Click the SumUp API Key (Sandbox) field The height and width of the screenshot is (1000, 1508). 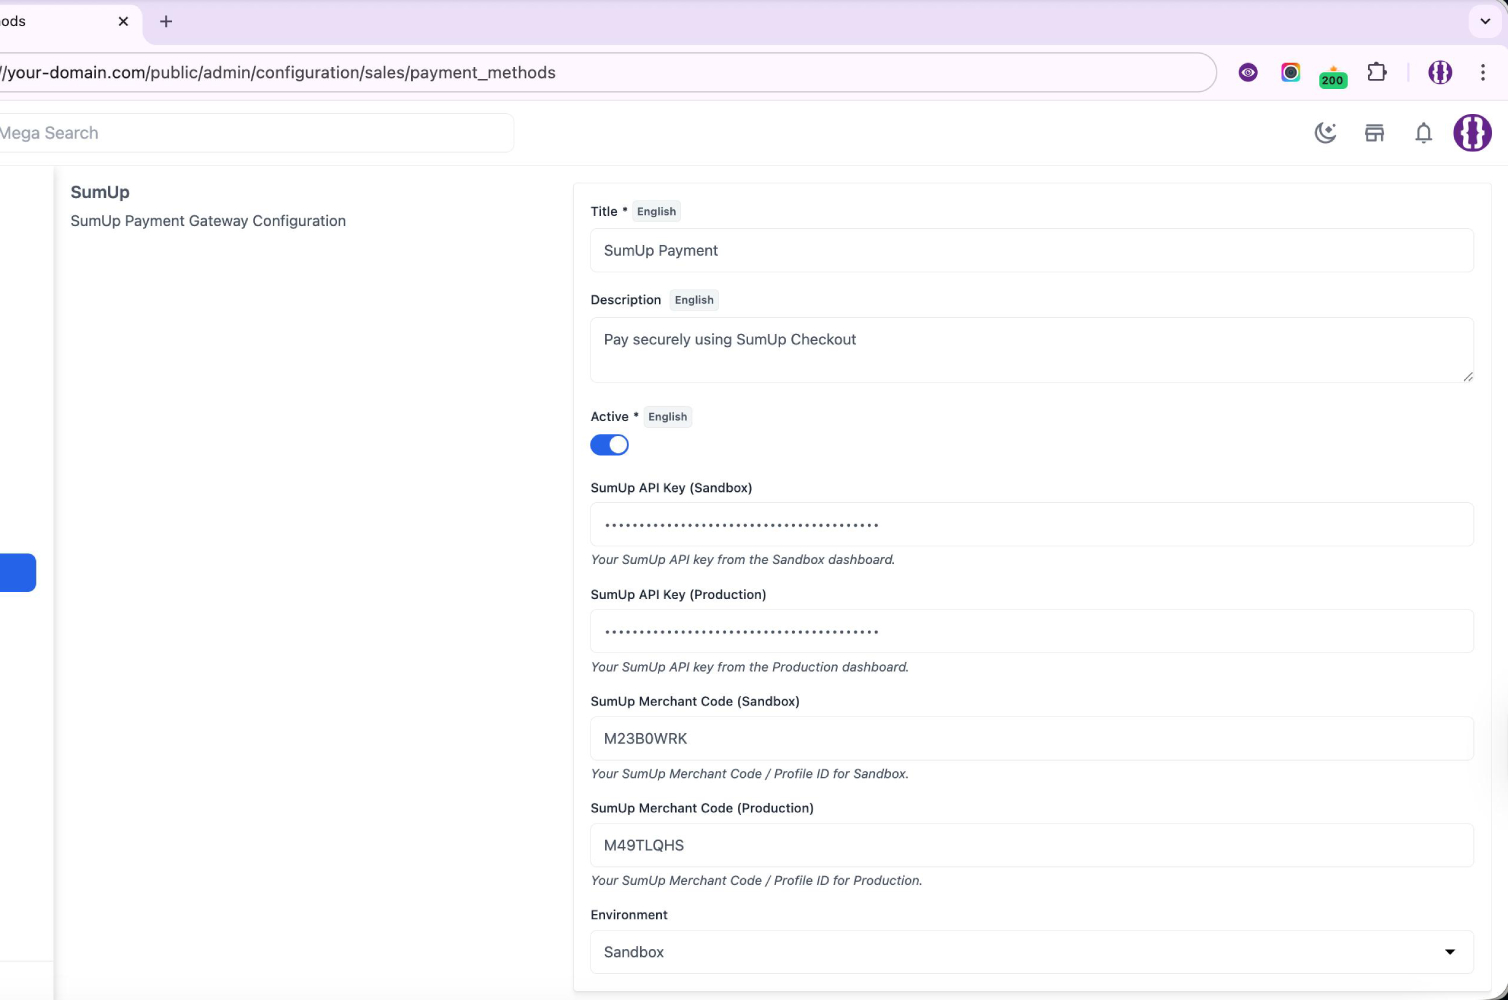click(1032, 525)
